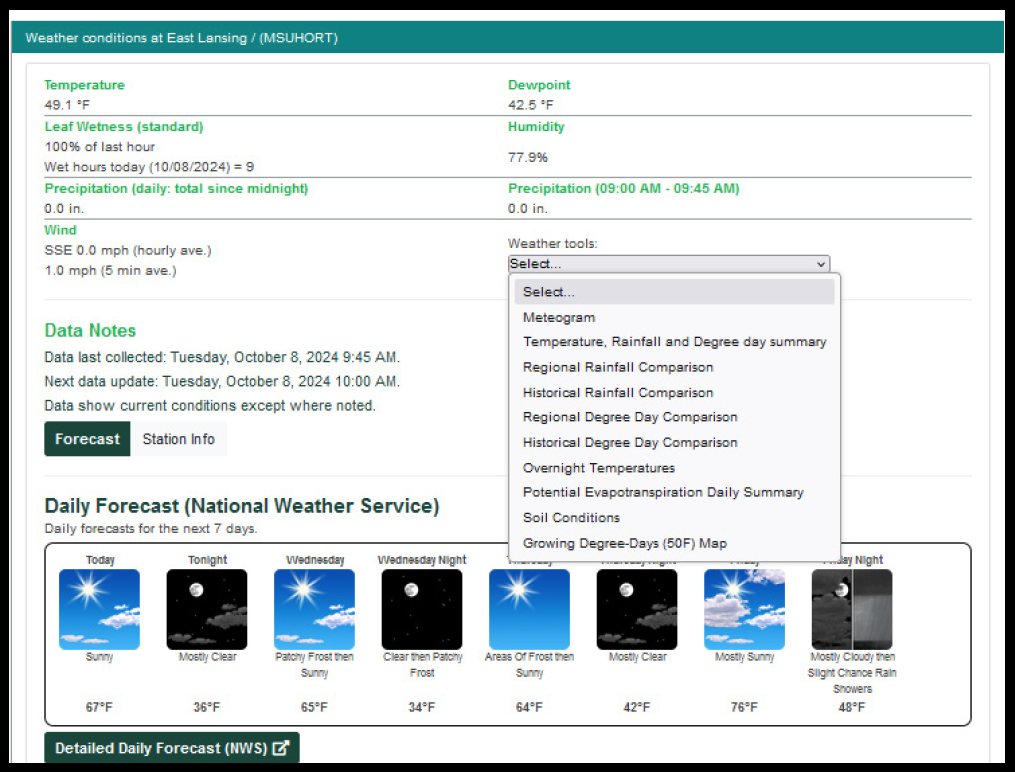Switch to the Station Info tab
Image resolution: width=1015 pixels, height=772 pixels.
179,438
